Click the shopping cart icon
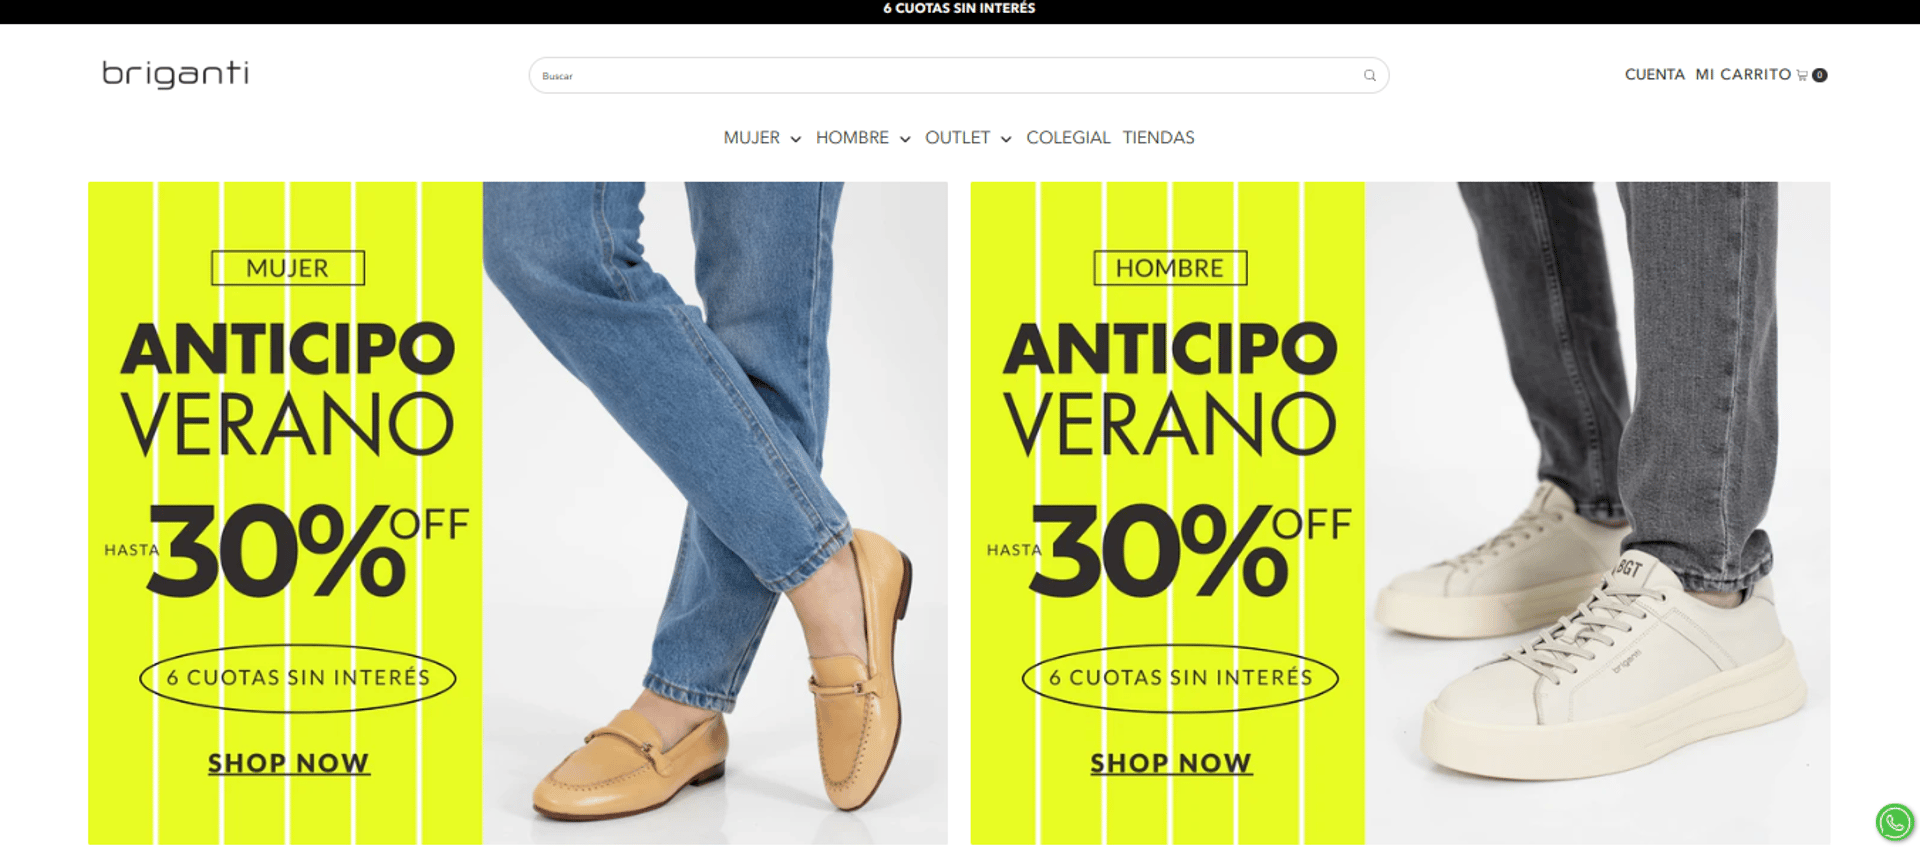Viewport: 1920px width, 859px height. [1802, 75]
